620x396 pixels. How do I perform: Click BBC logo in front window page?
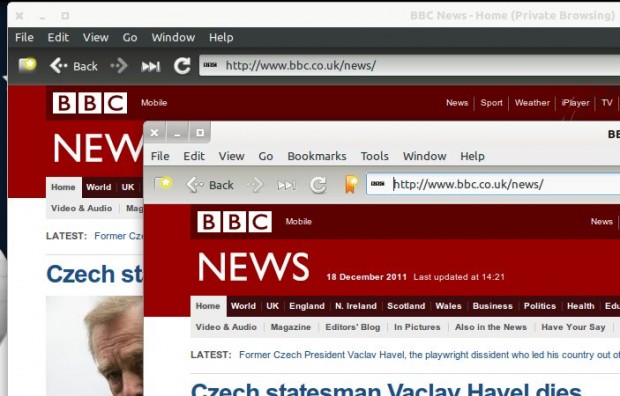click(234, 222)
